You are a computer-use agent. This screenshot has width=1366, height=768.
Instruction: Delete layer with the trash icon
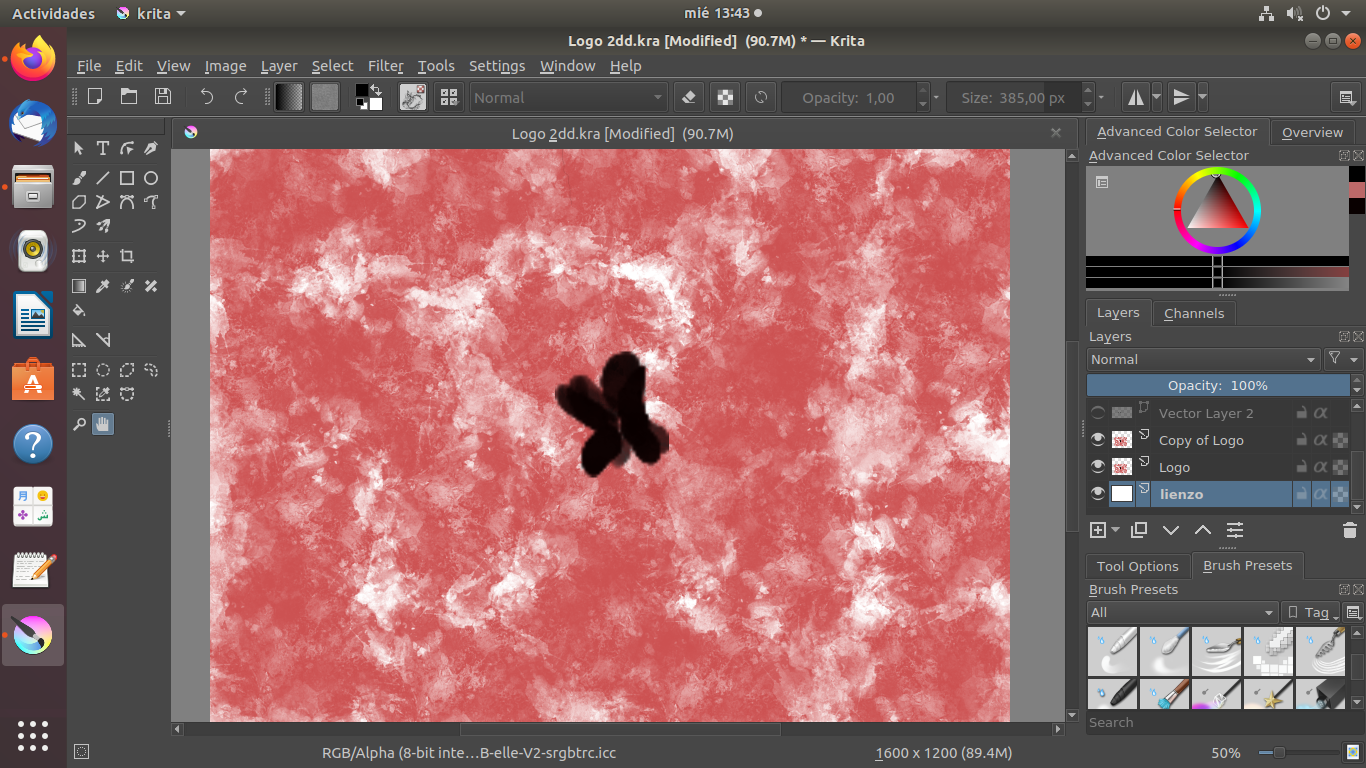point(1349,530)
